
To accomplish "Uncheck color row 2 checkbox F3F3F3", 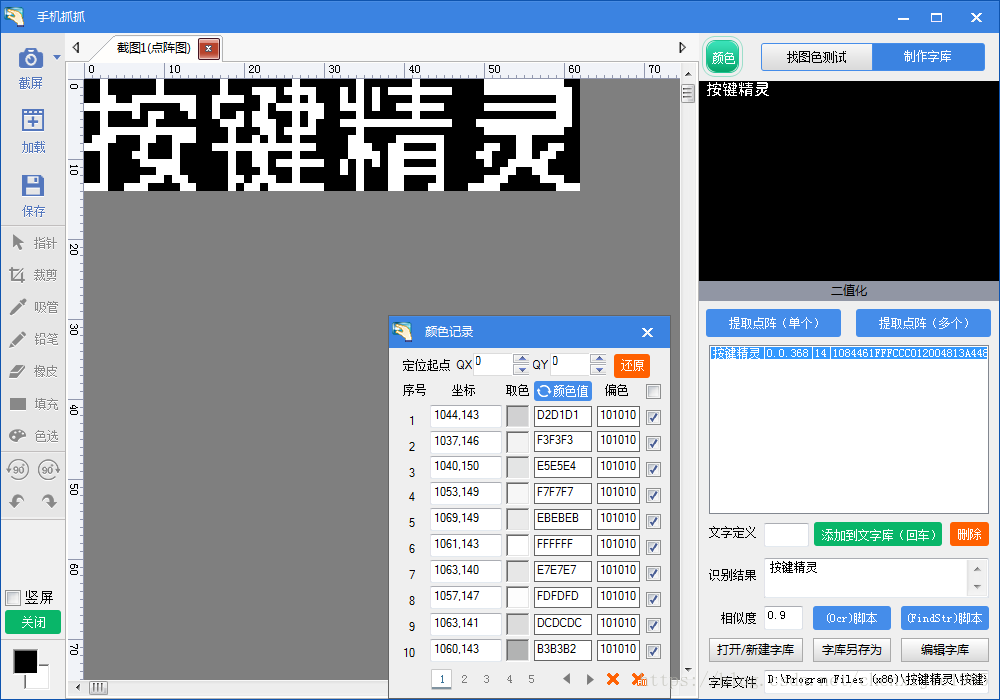I will (653, 443).
